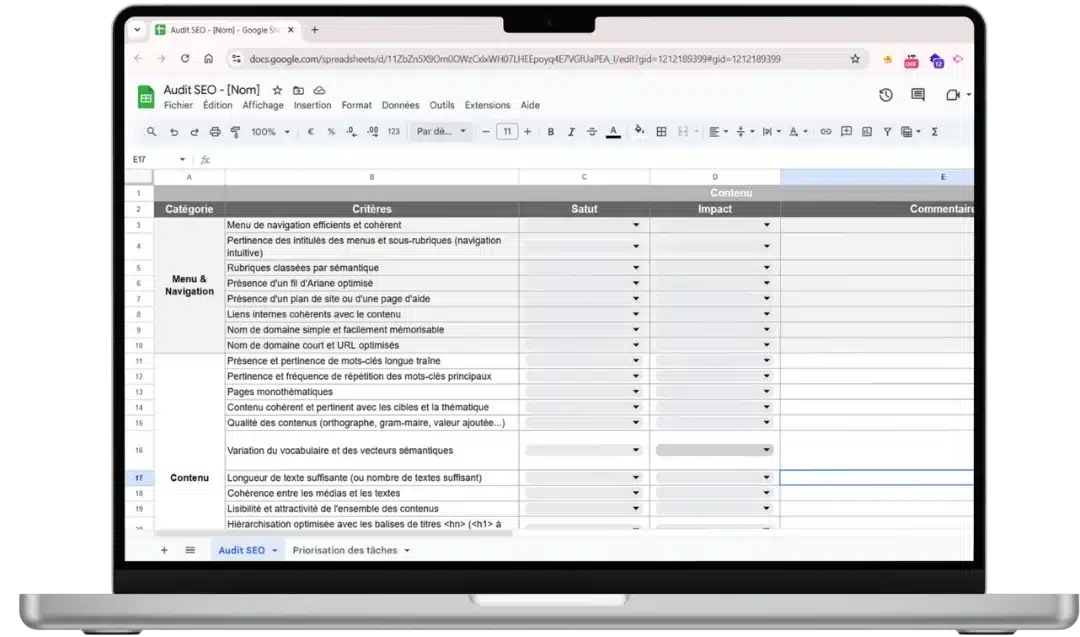The width and height of the screenshot is (1080, 637).
Task: Open the Données menu
Action: (x=400, y=105)
